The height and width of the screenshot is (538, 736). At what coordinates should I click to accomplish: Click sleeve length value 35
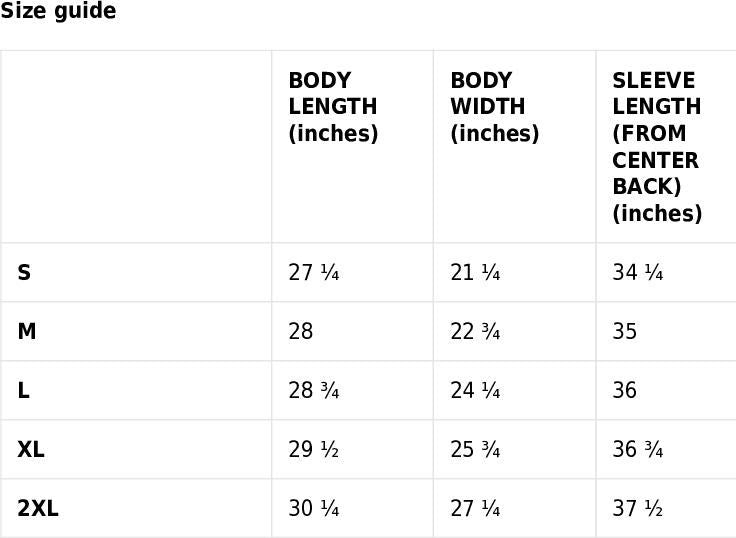point(625,331)
